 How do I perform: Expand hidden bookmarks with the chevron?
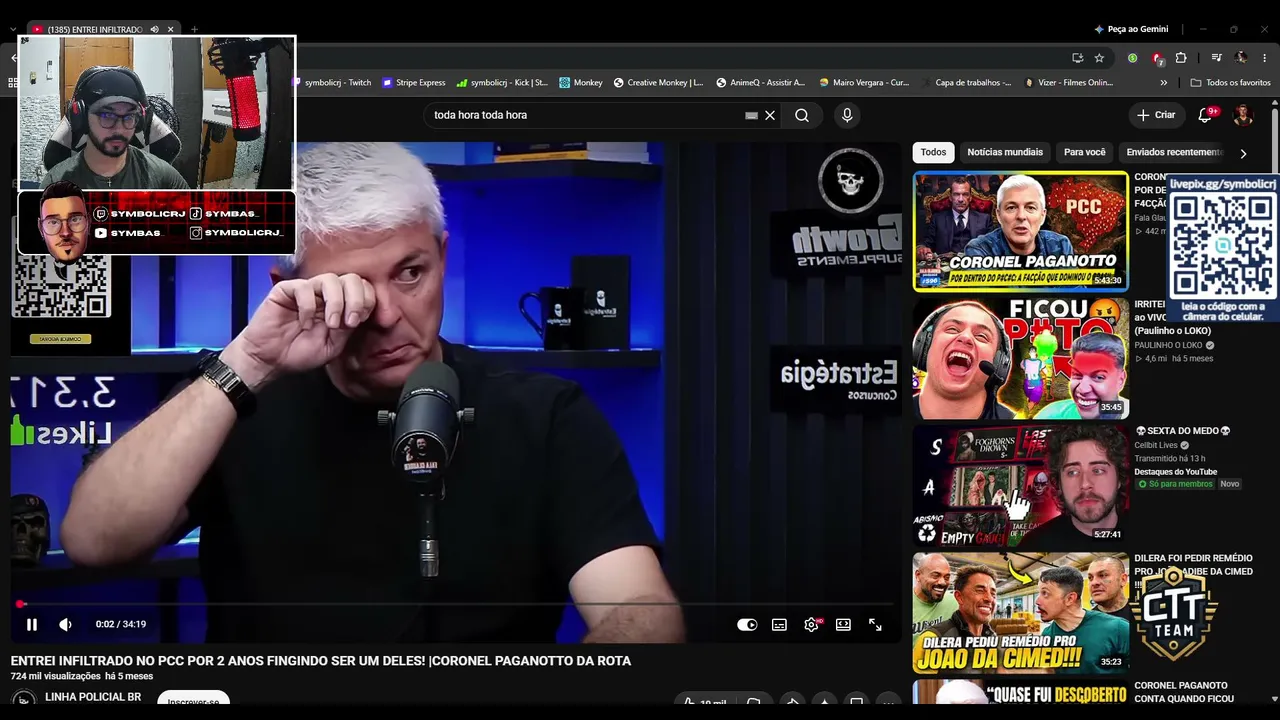point(1163,83)
